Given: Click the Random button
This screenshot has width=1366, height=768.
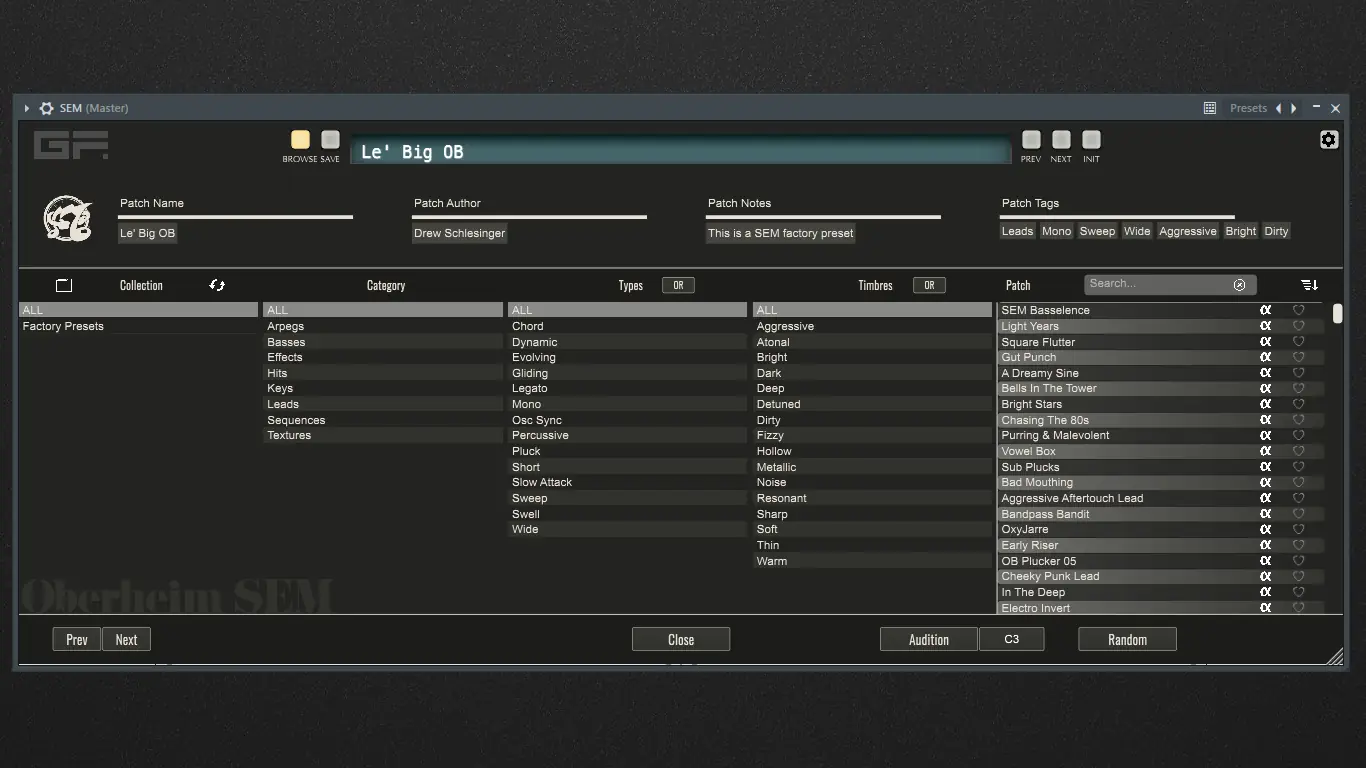Looking at the screenshot, I should (1127, 639).
